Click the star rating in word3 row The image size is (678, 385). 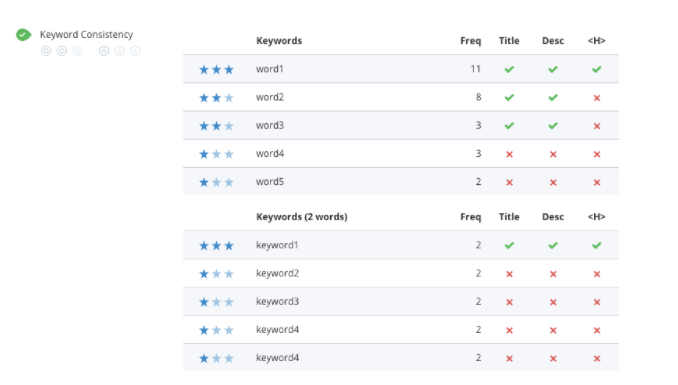tap(216, 126)
